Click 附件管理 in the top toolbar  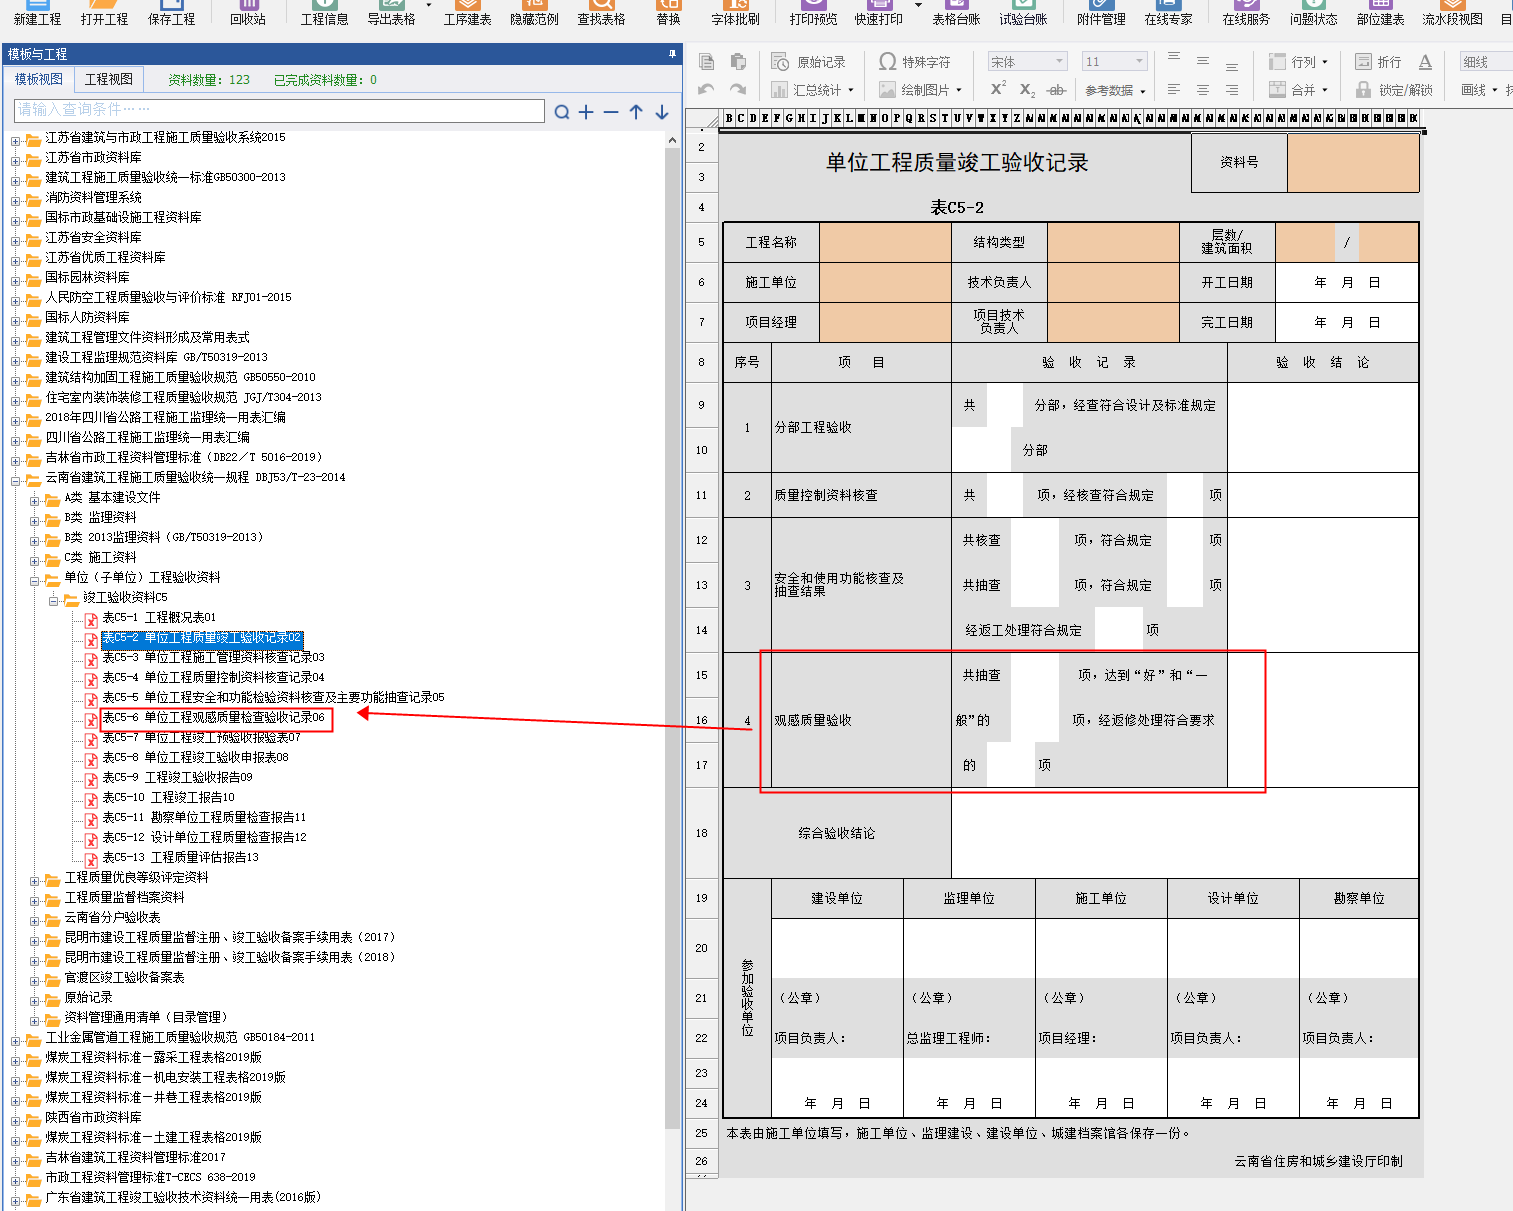(x=1101, y=13)
